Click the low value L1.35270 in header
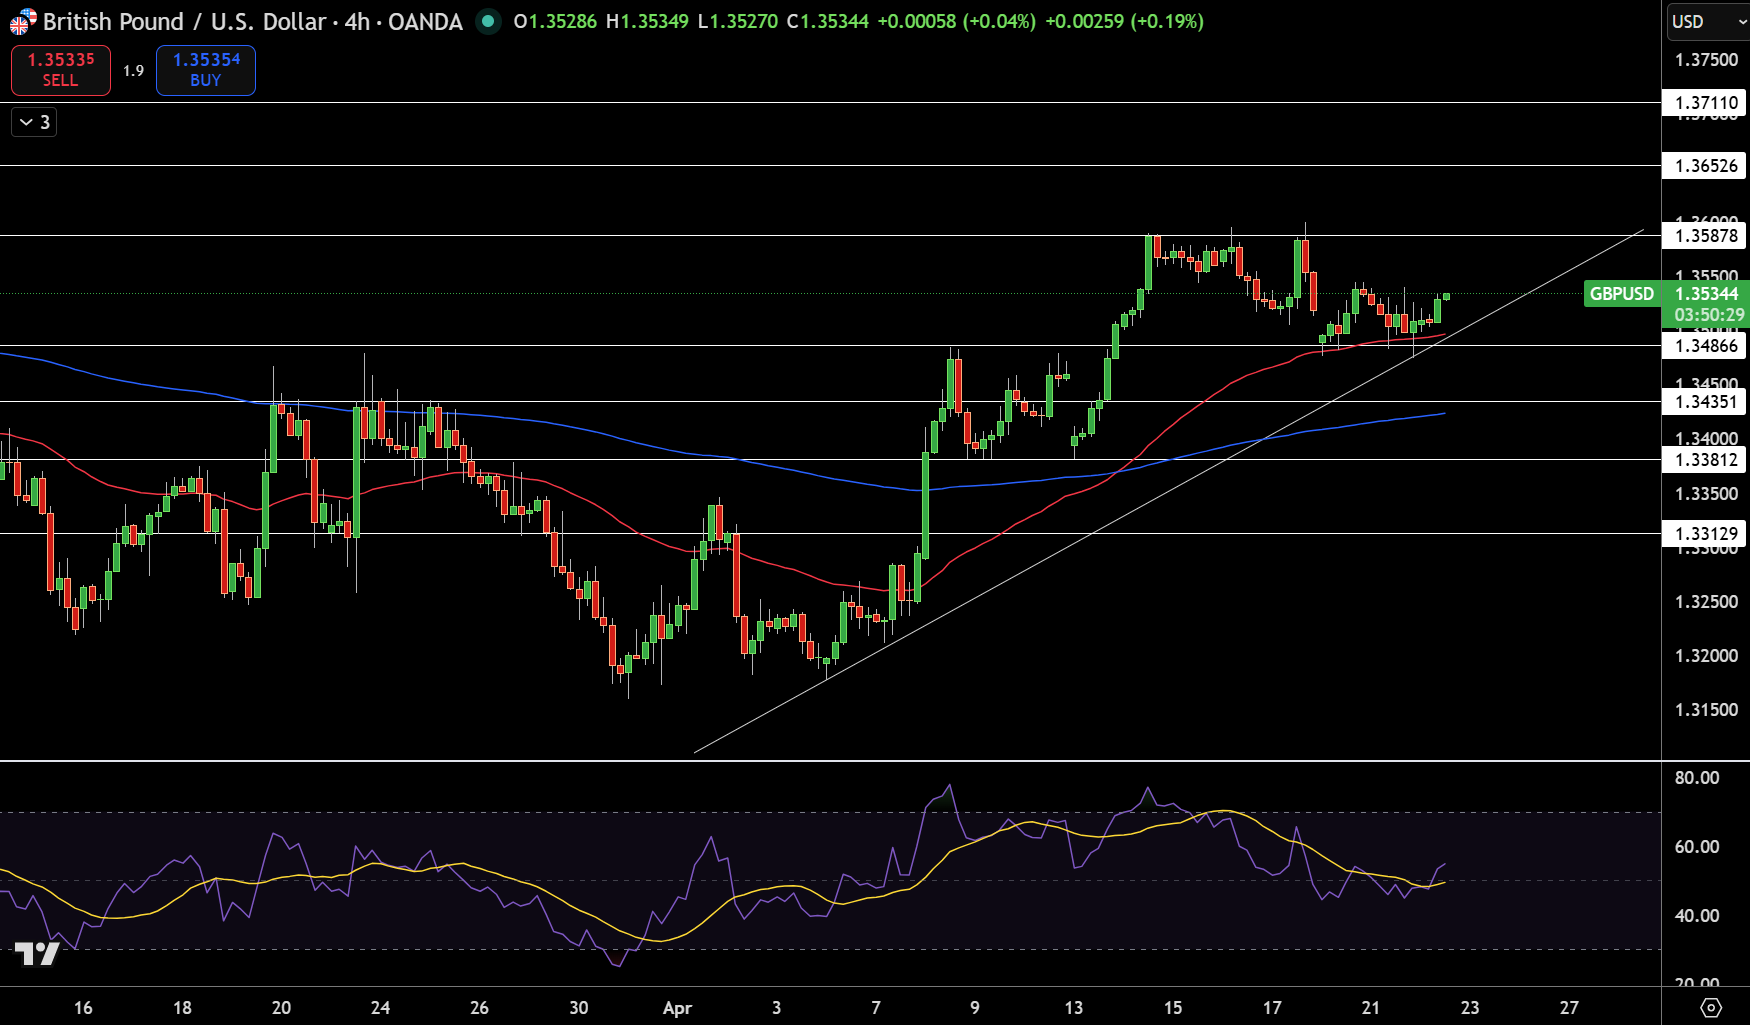 click(x=737, y=21)
